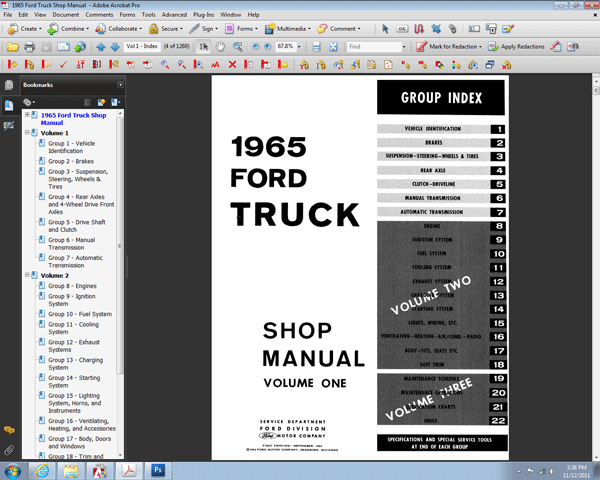The image size is (600, 480).
Task: Open the Create dropdown menu
Action: (x=24, y=29)
